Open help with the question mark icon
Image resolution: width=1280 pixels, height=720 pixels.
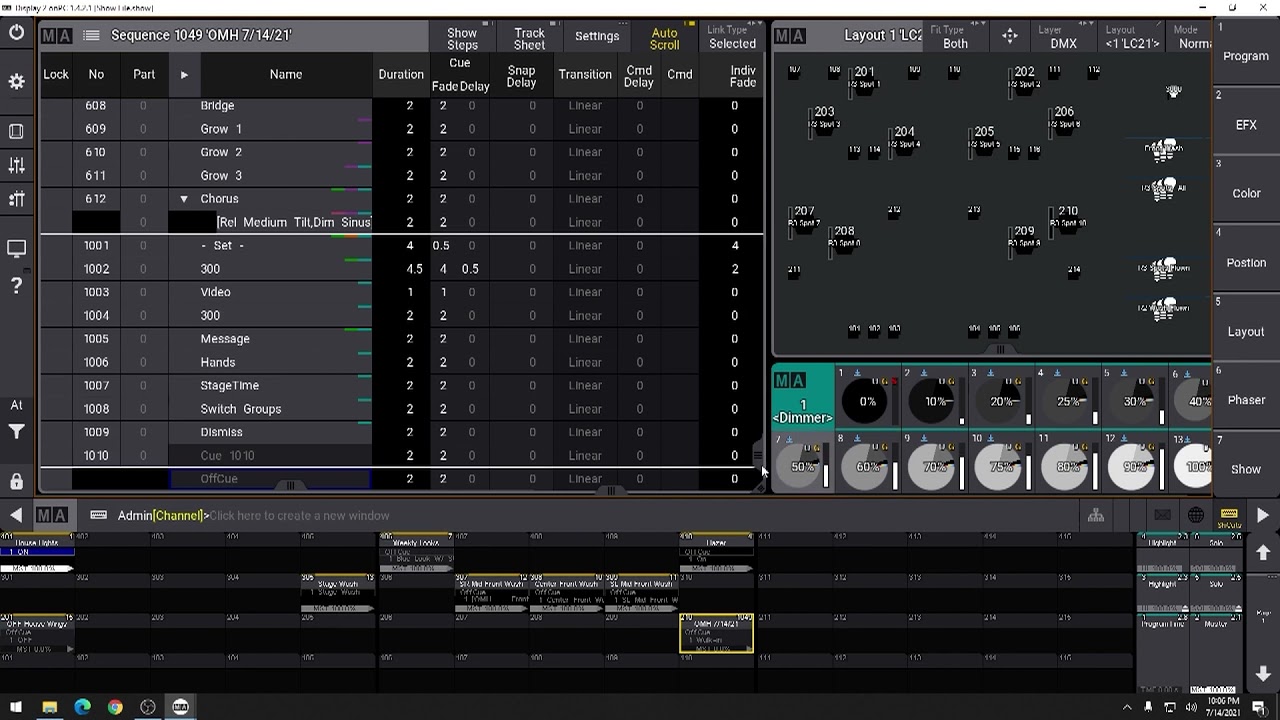click(x=16, y=286)
